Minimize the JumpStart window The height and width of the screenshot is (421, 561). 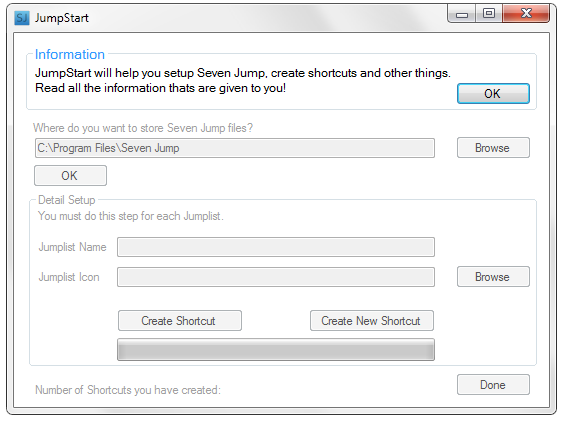[x=462, y=14]
